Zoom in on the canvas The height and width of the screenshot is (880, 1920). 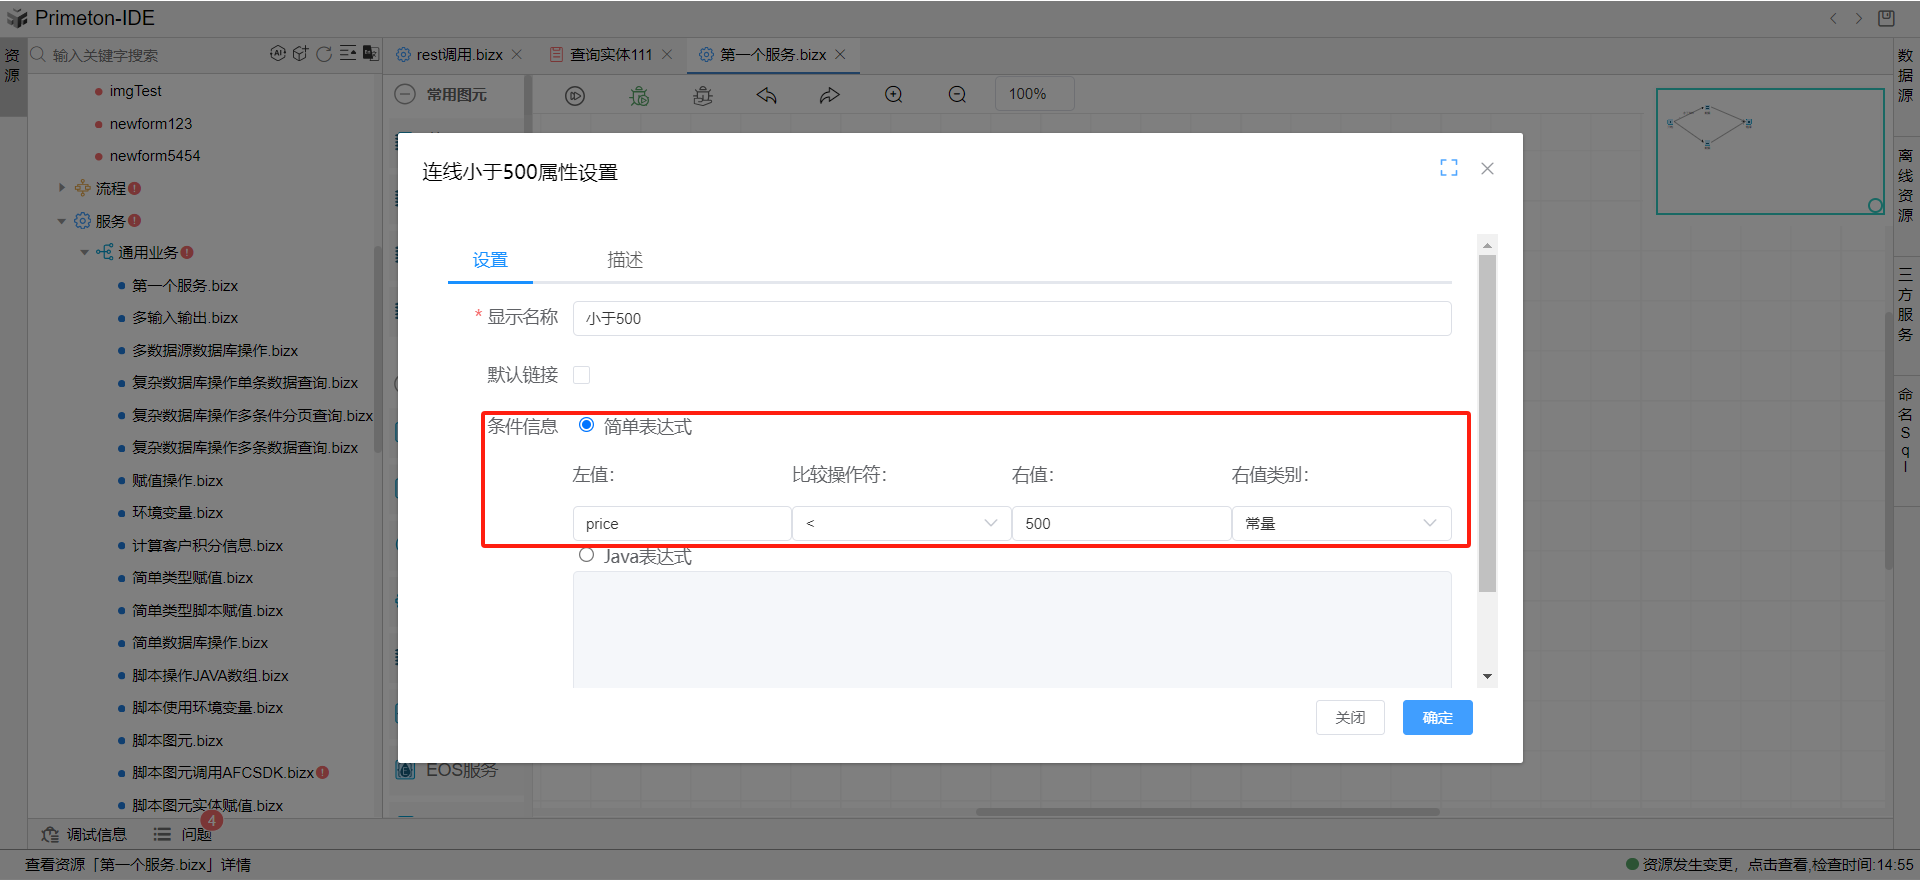[894, 95]
